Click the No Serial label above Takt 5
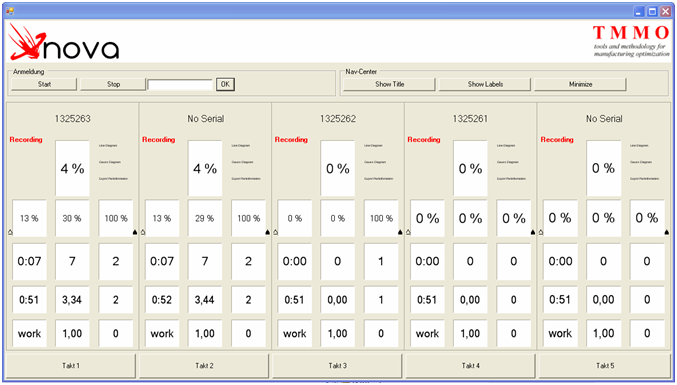The width and height of the screenshot is (677, 385). [604, 119]
